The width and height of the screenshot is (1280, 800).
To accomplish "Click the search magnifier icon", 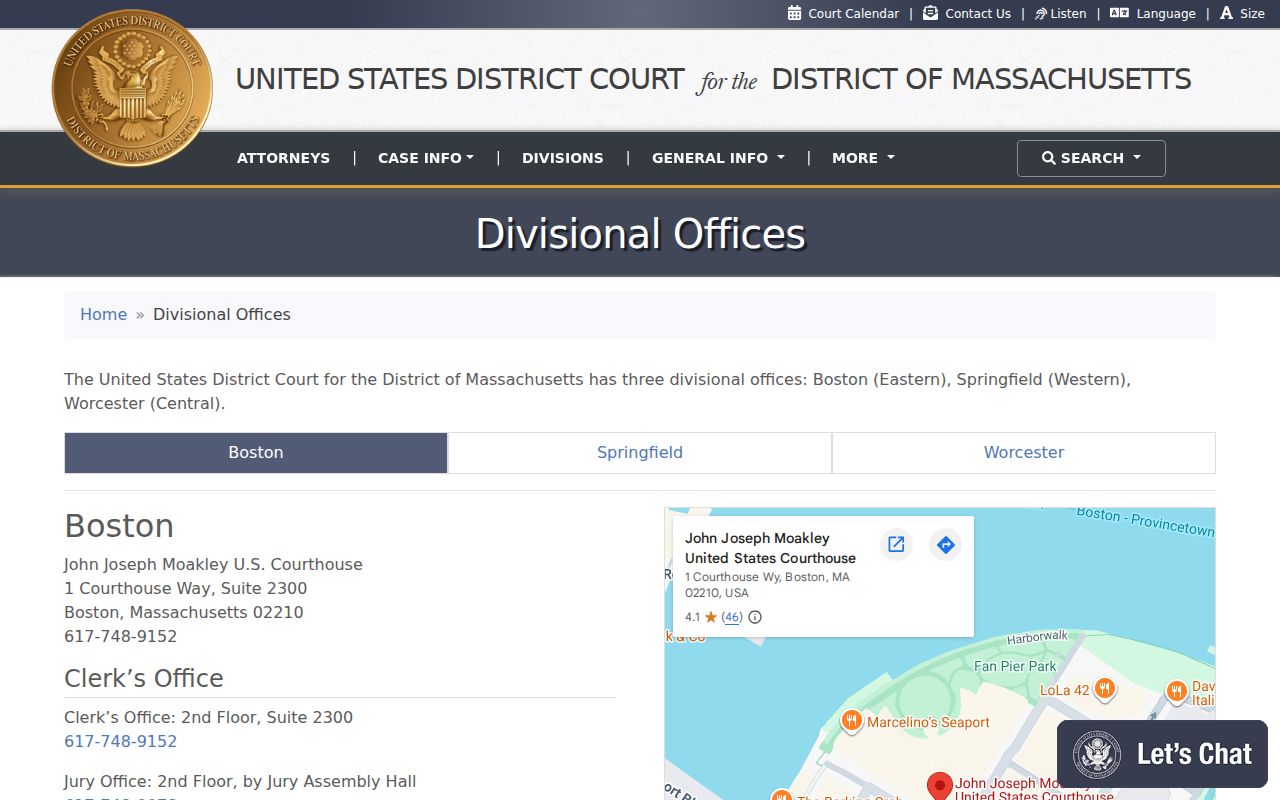I will [1049, 158].
